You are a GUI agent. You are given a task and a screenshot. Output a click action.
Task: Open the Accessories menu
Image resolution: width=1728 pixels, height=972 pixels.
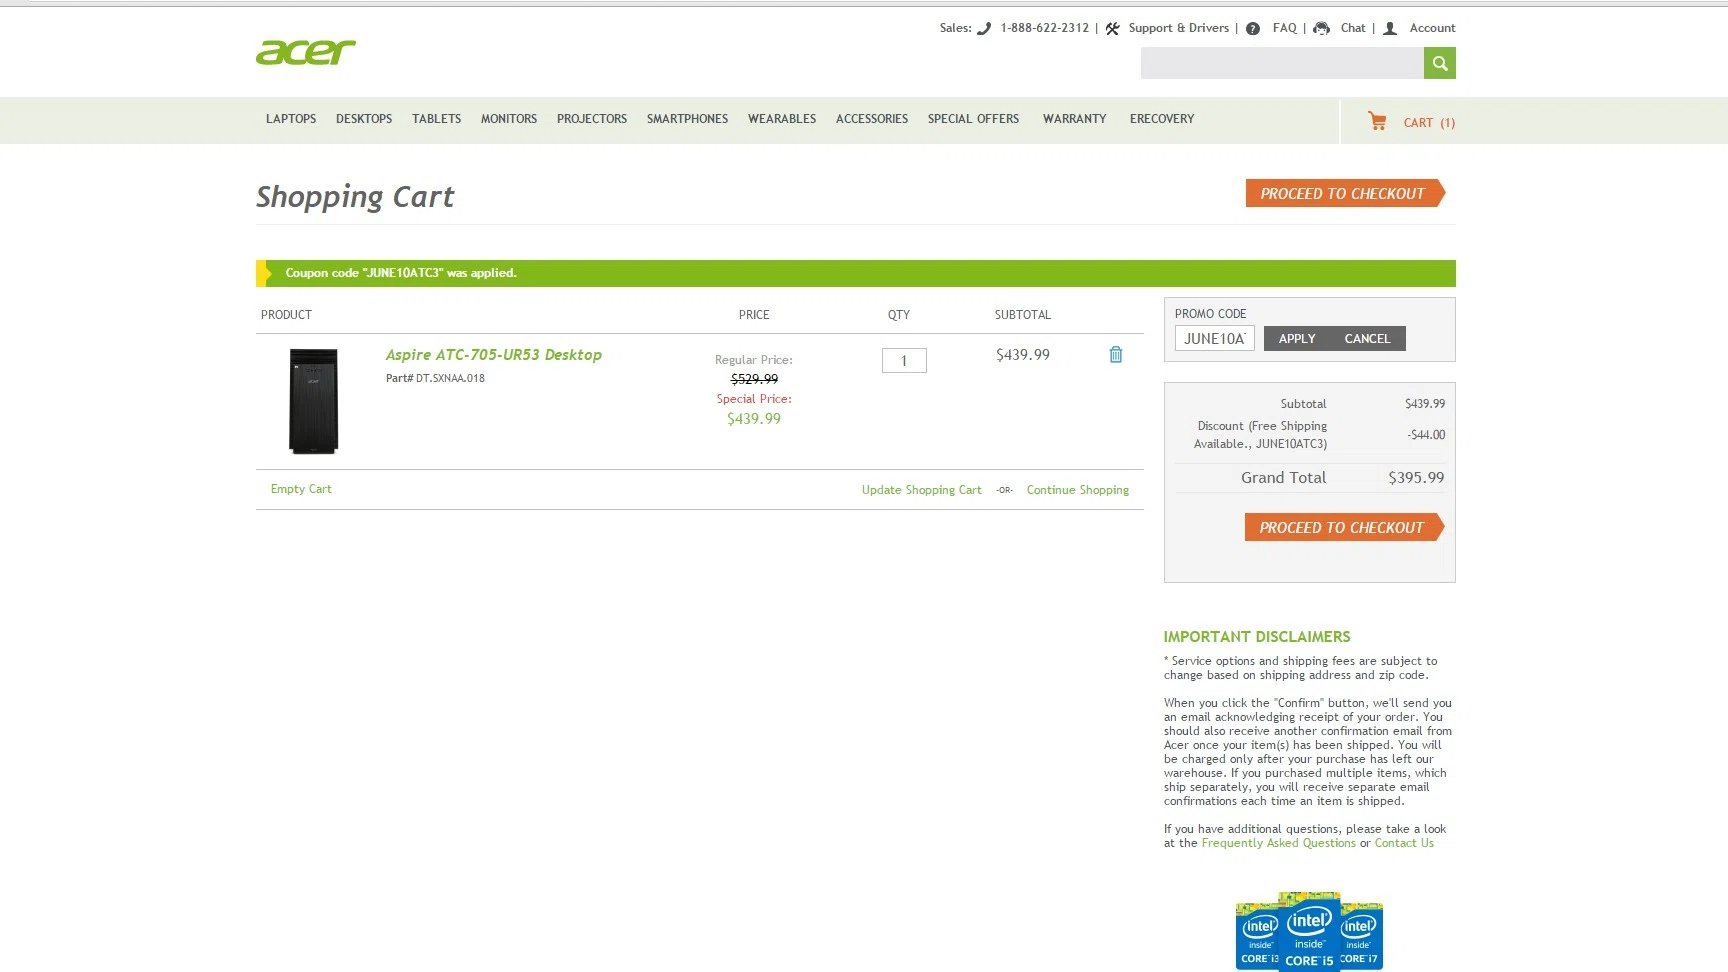coord(872,119)
